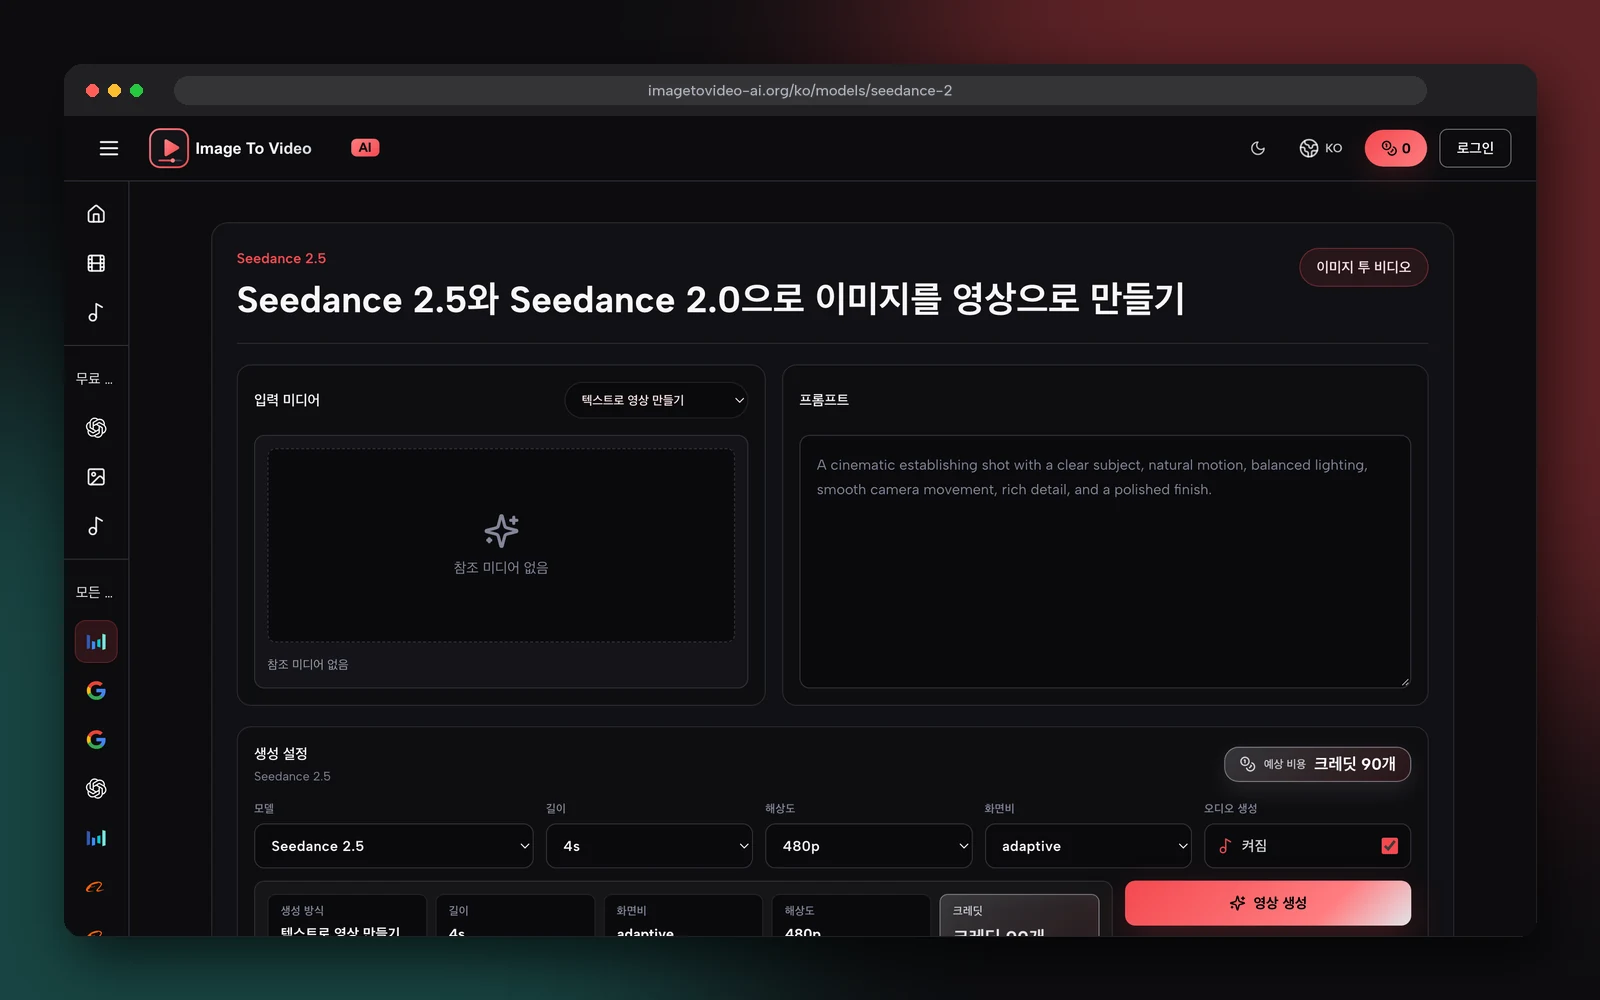Open the 4s duration dropdown
1600x1000 pixels.
point(650,846)
